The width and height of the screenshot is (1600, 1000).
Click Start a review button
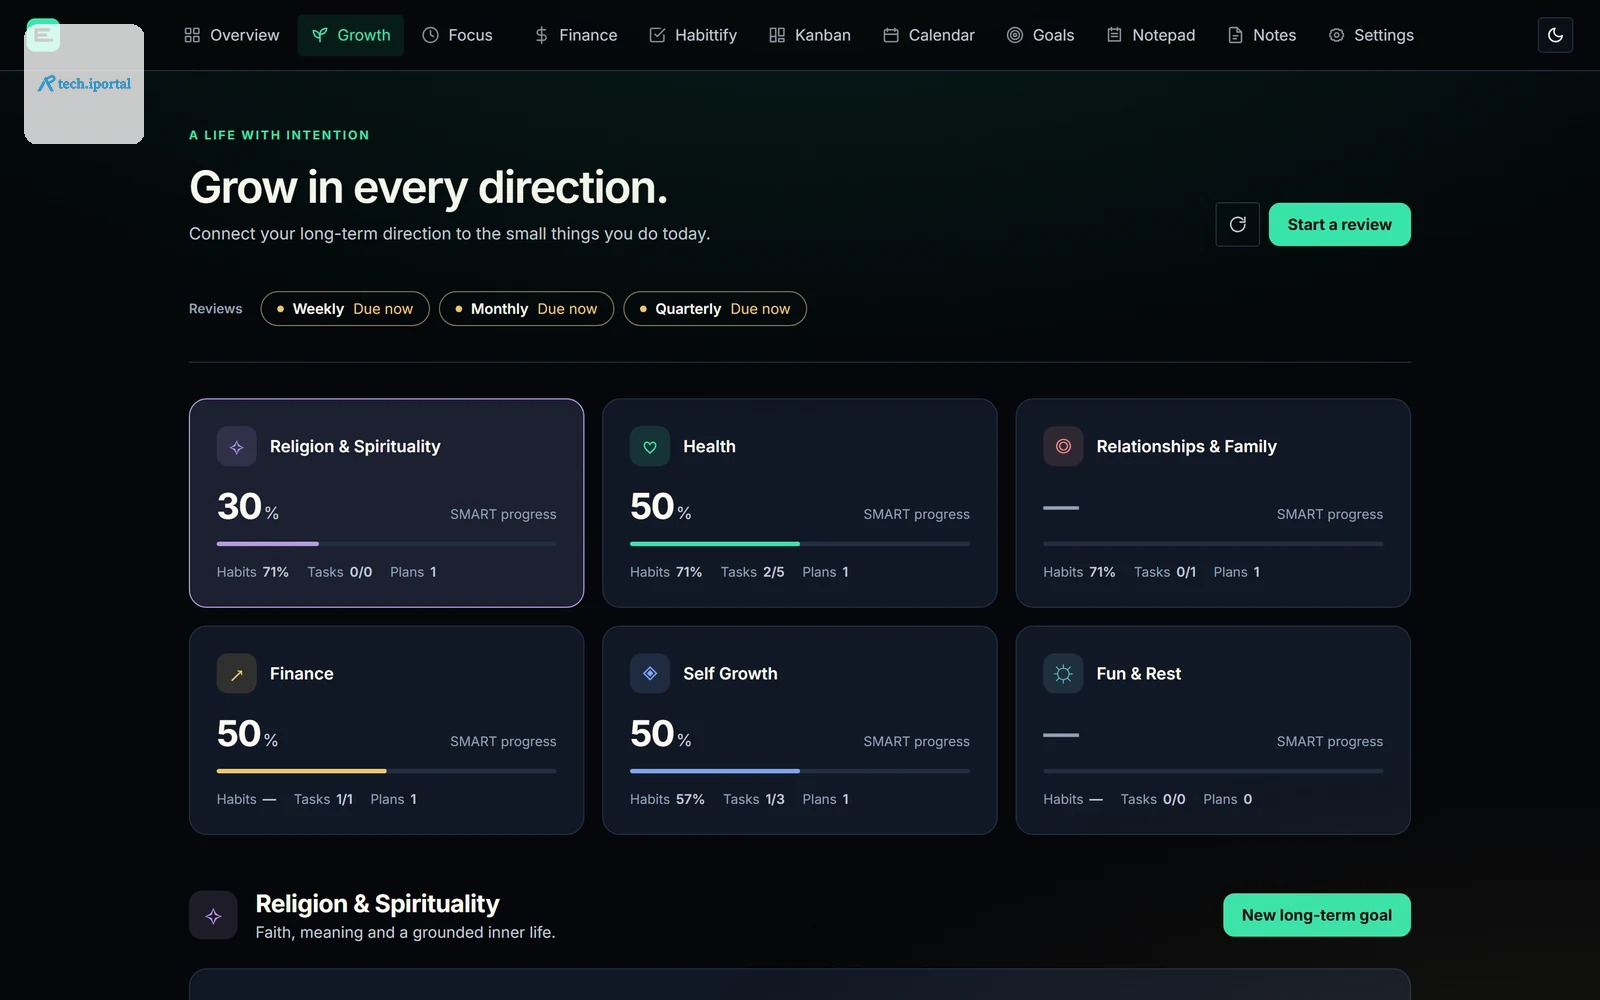[x=1340, y=224]
